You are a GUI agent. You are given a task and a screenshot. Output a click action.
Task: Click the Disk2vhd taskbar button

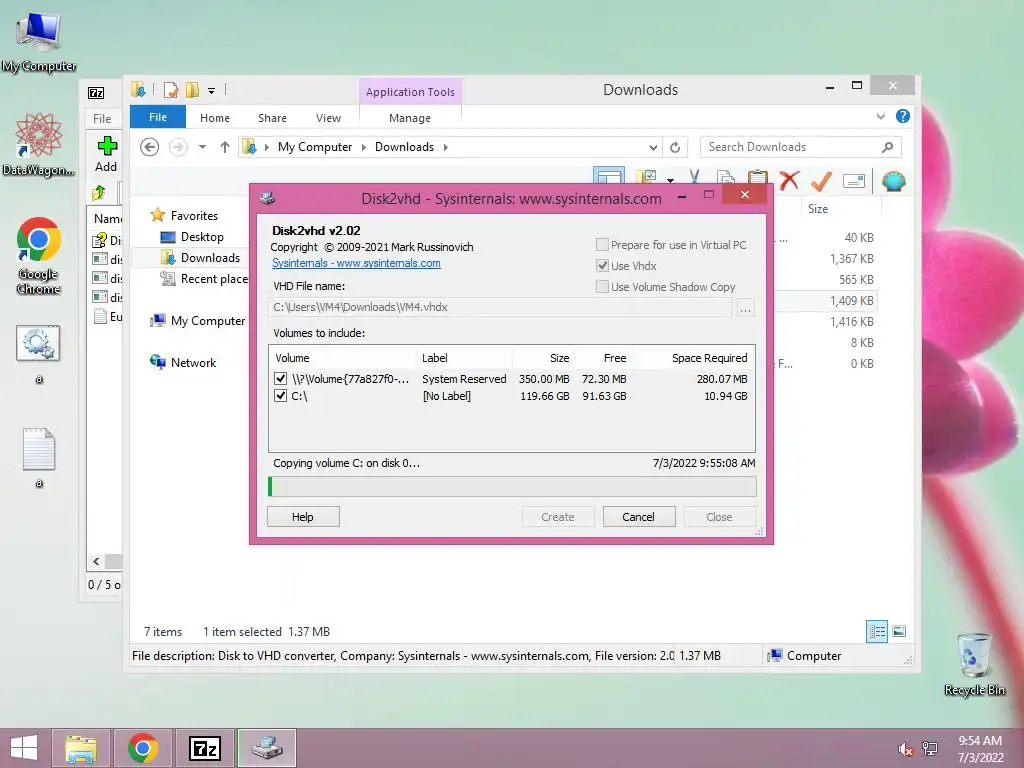(x=266, y=748)
